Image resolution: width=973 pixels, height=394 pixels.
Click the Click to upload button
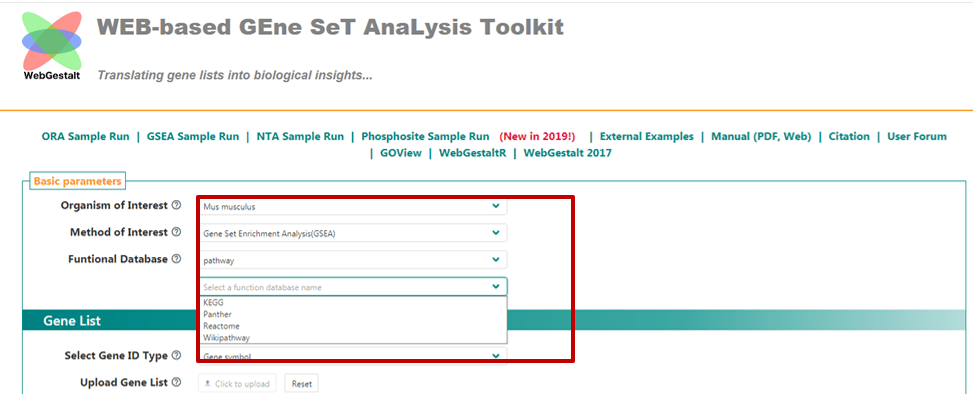237,383
